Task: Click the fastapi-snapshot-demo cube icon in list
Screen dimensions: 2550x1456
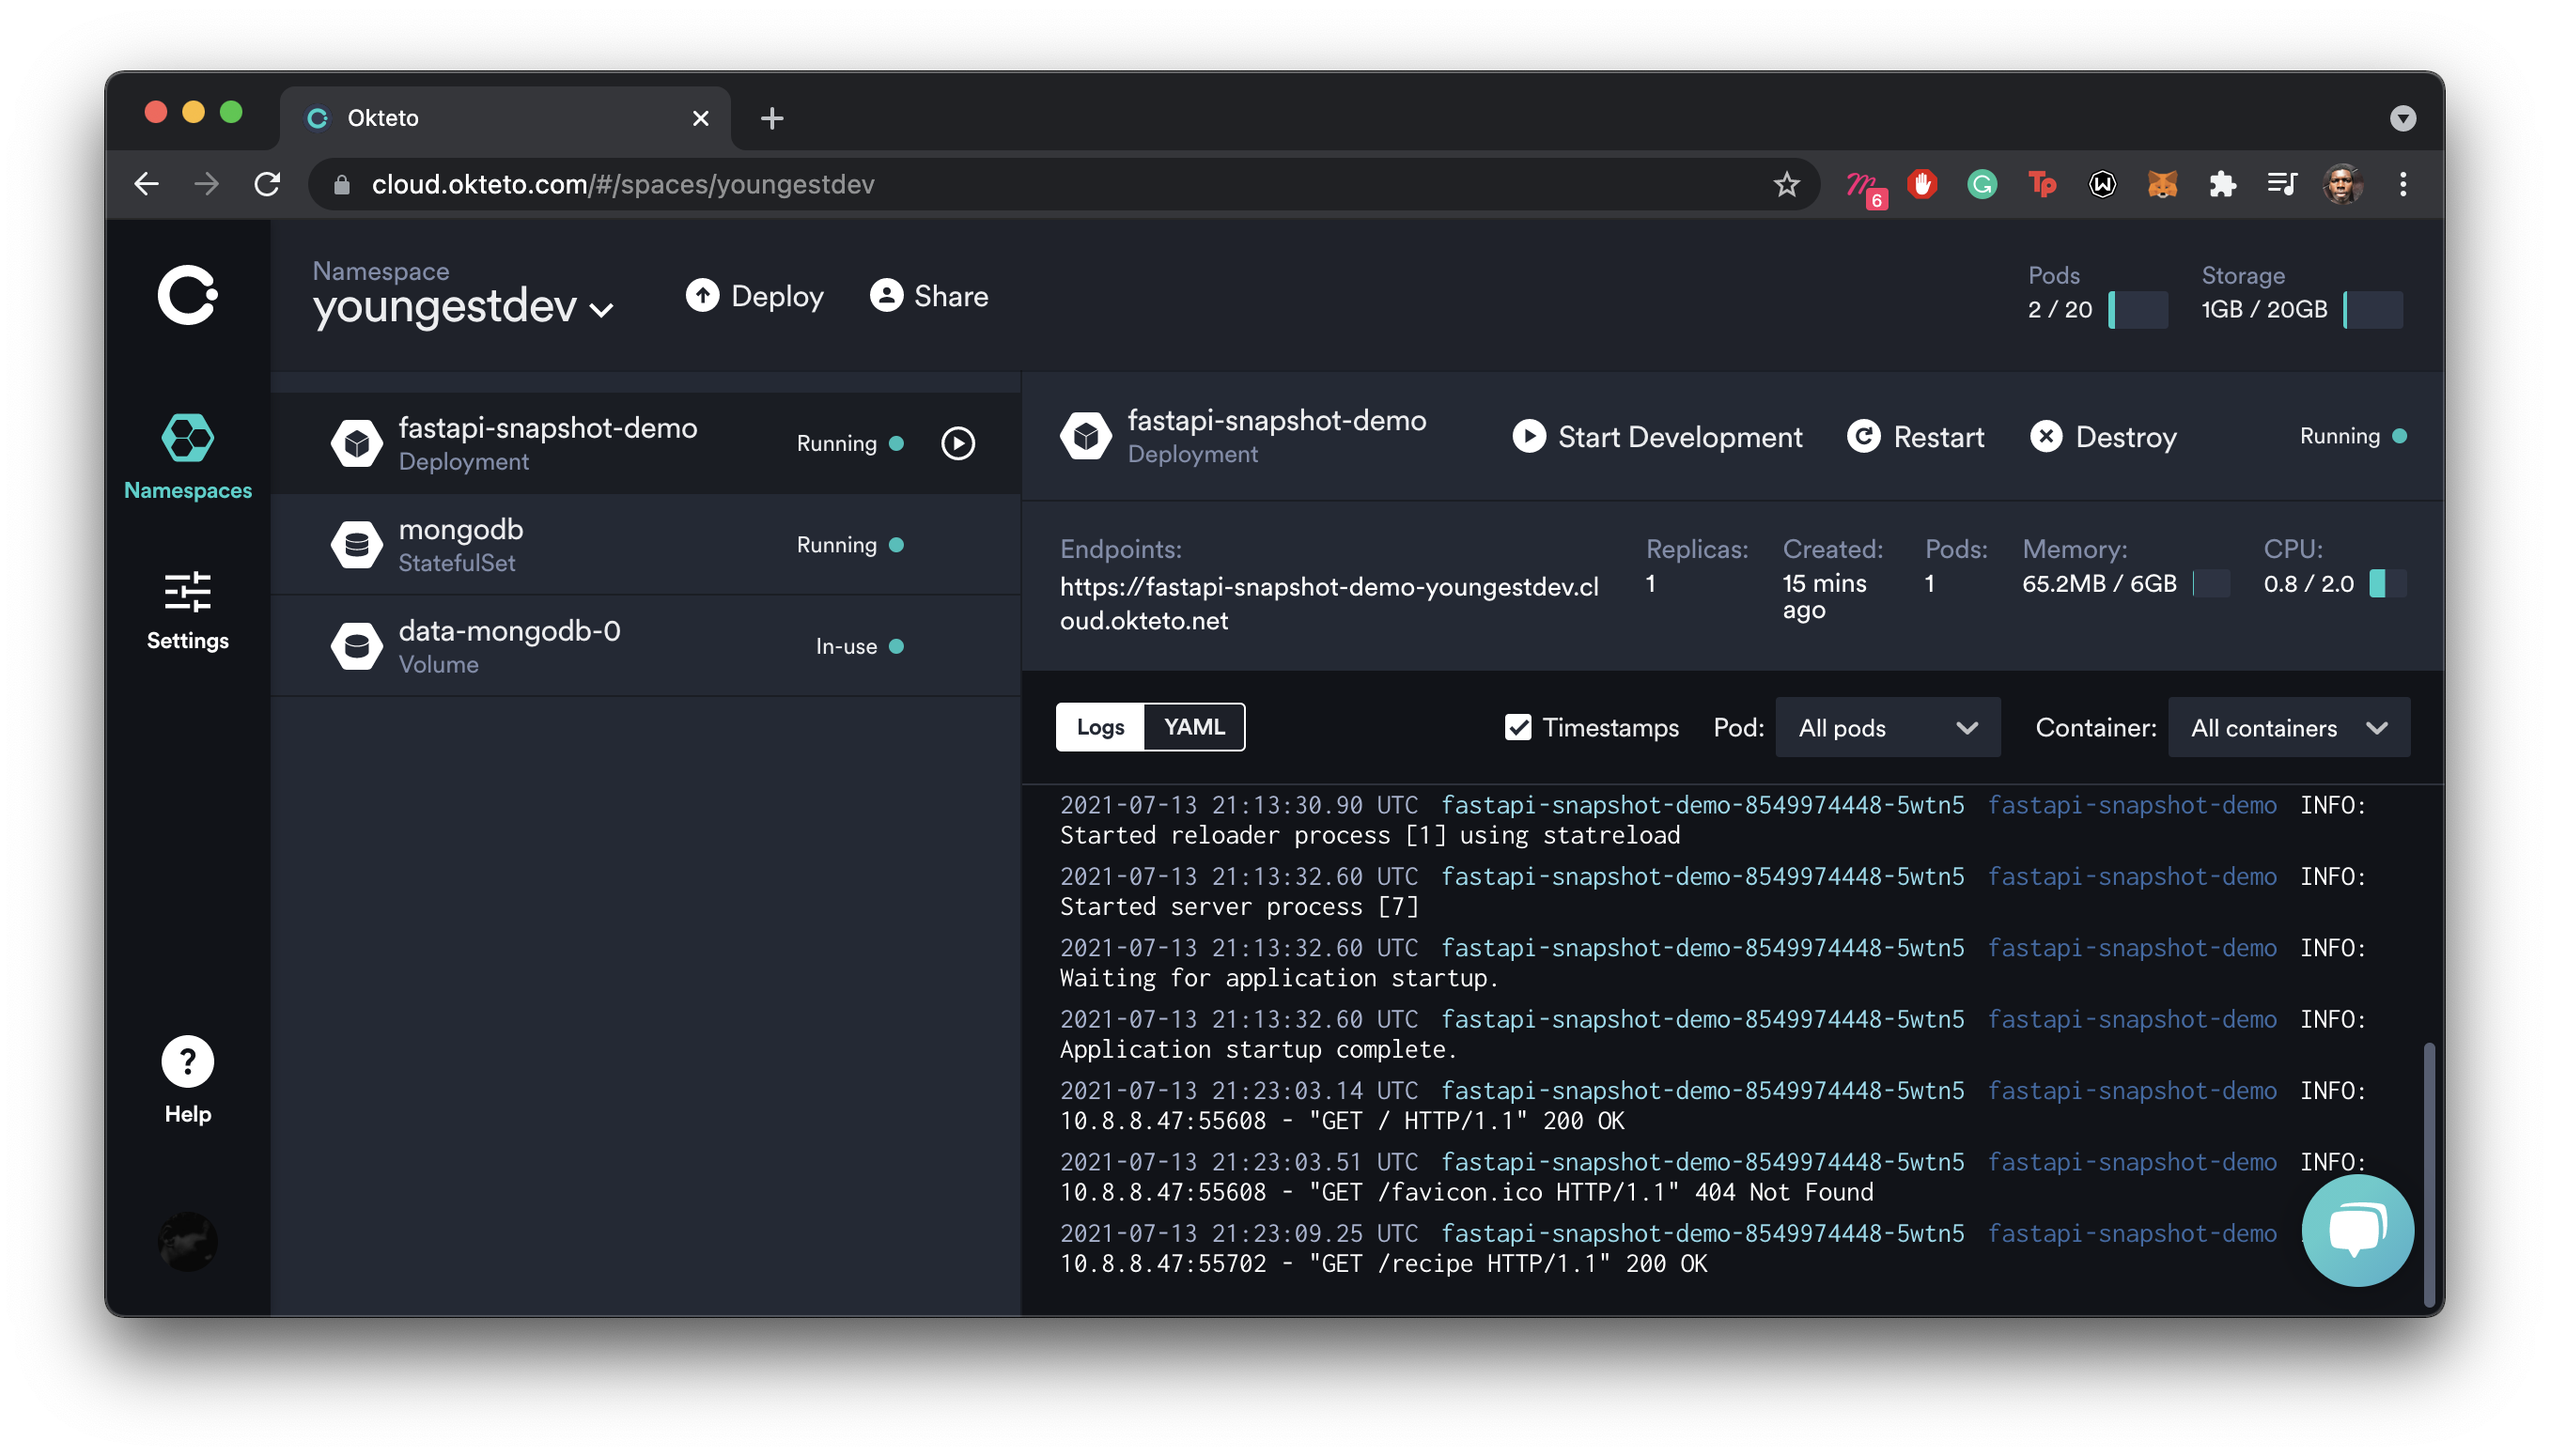Action: [356, 443]
